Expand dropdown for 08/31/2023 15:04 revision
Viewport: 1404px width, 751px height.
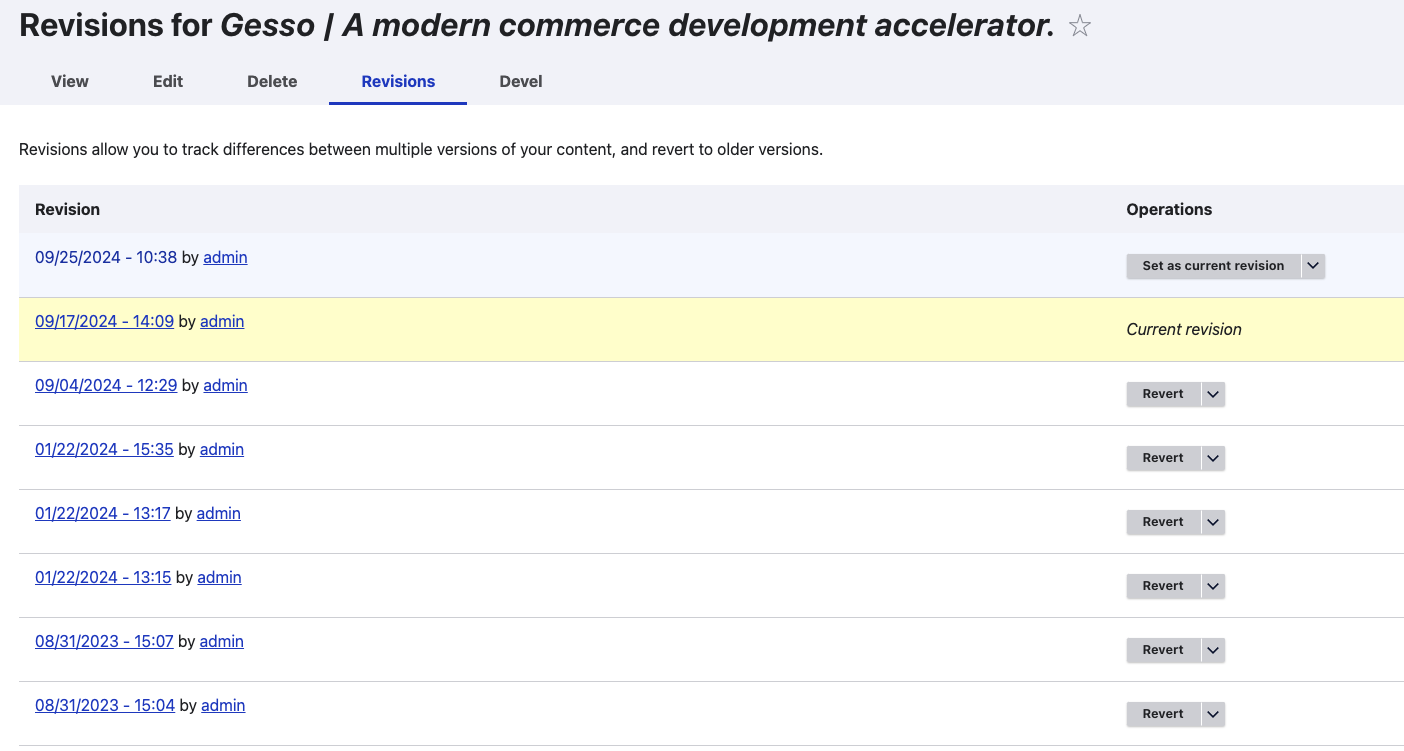(x=1213, y=714)
